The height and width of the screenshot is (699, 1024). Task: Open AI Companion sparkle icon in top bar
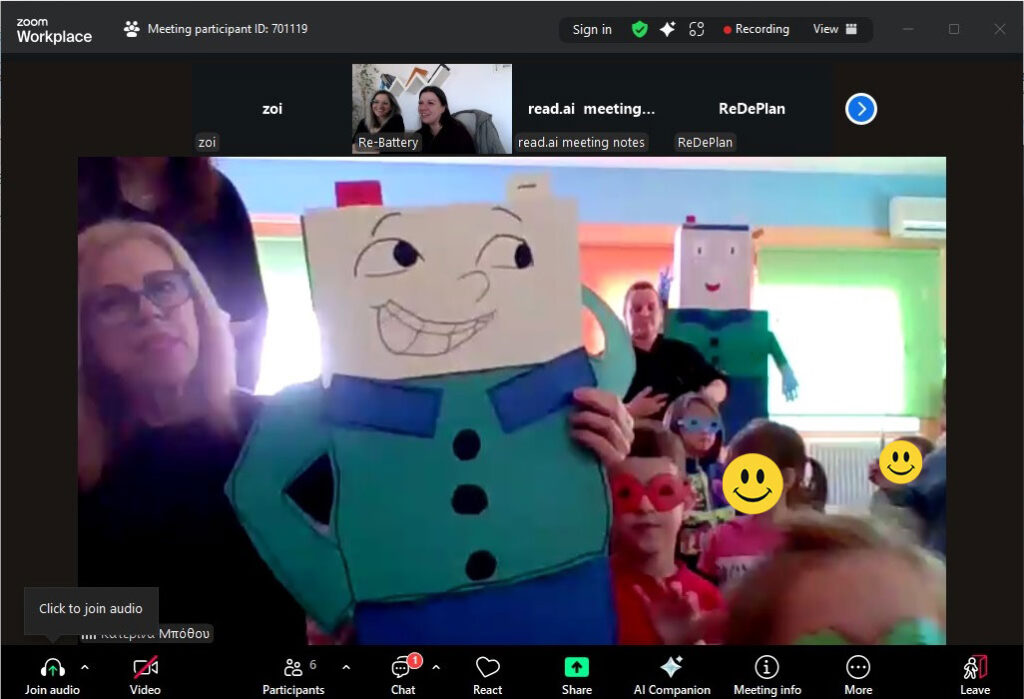point(667,29)
